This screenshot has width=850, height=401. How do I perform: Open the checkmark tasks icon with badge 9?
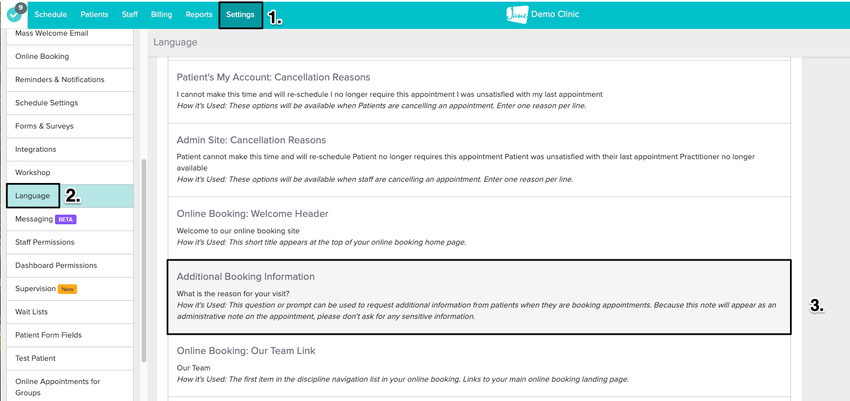[15, 14]
